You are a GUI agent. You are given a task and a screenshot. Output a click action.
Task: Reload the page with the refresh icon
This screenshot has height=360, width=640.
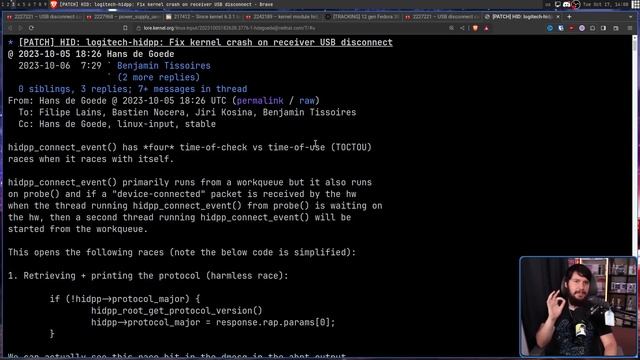(x=31, y=28)
